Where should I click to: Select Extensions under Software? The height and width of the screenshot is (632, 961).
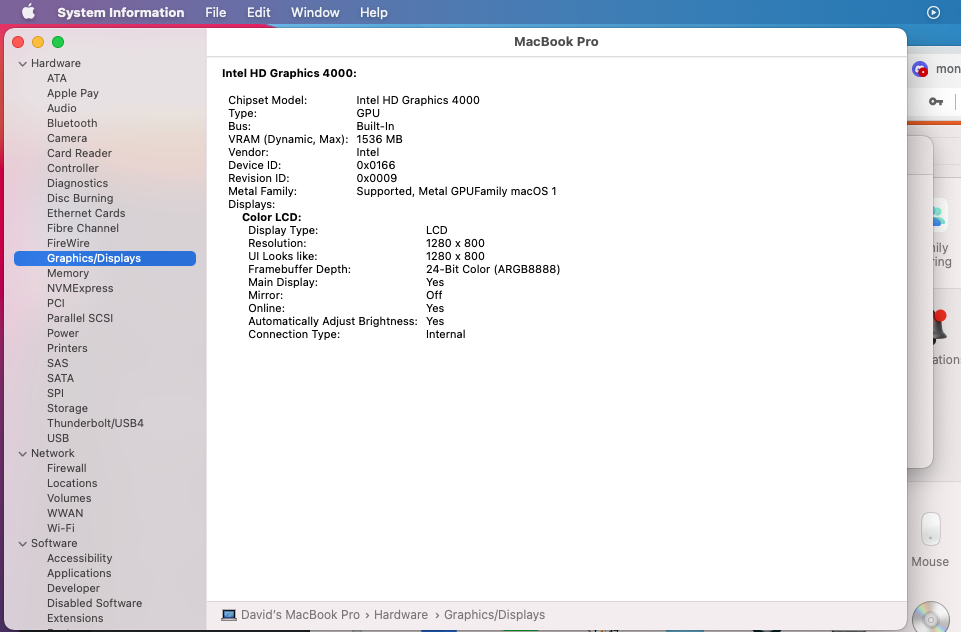[75, 619]
